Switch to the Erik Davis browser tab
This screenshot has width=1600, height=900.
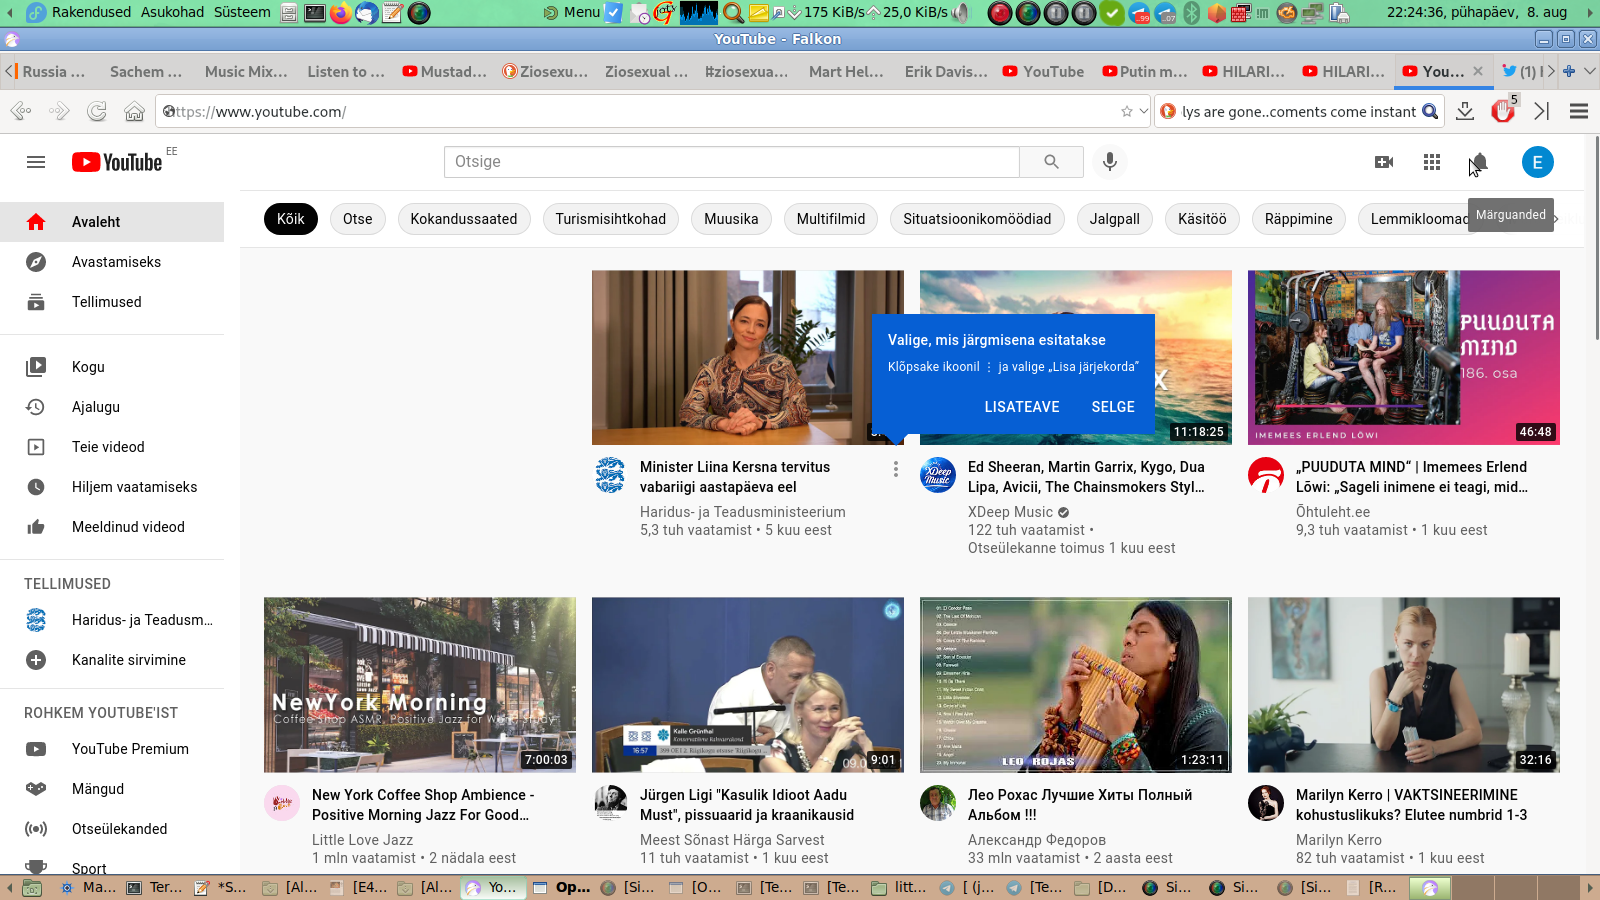coord(945,71)
